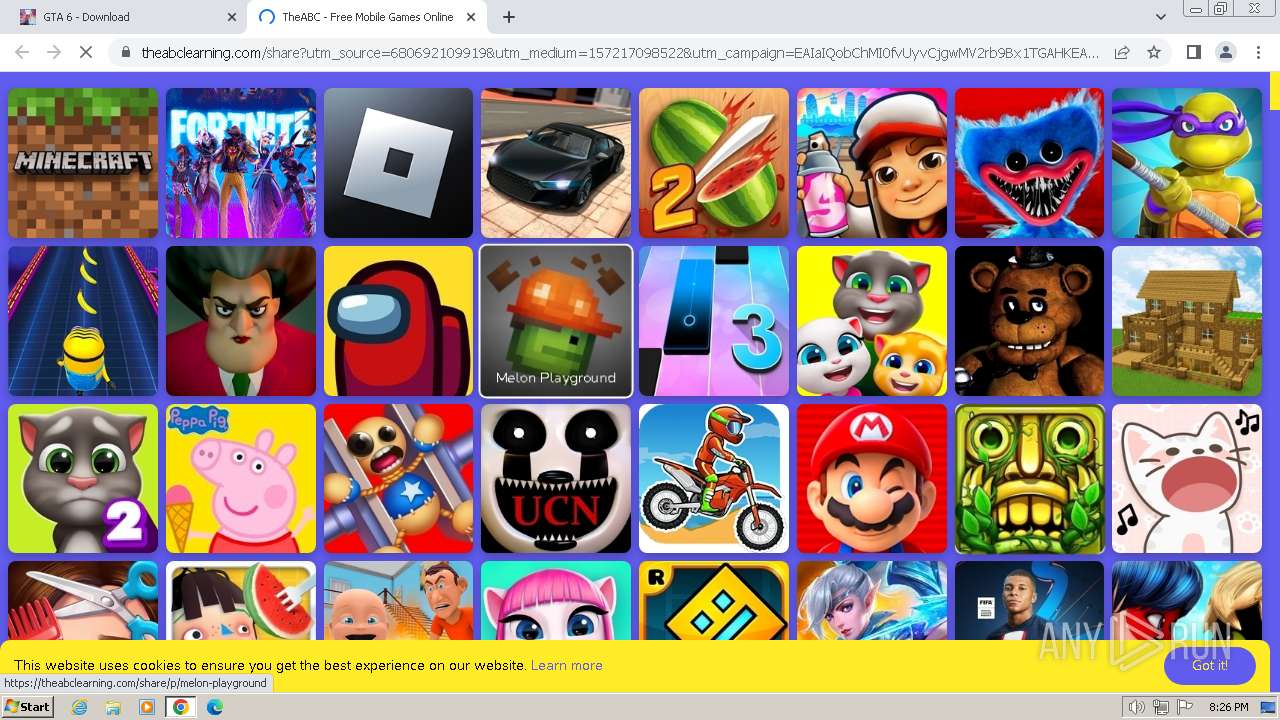This screenshot has height=720, width=1280.
Task: Open the Windows Start menu
Action: point(28,707)
